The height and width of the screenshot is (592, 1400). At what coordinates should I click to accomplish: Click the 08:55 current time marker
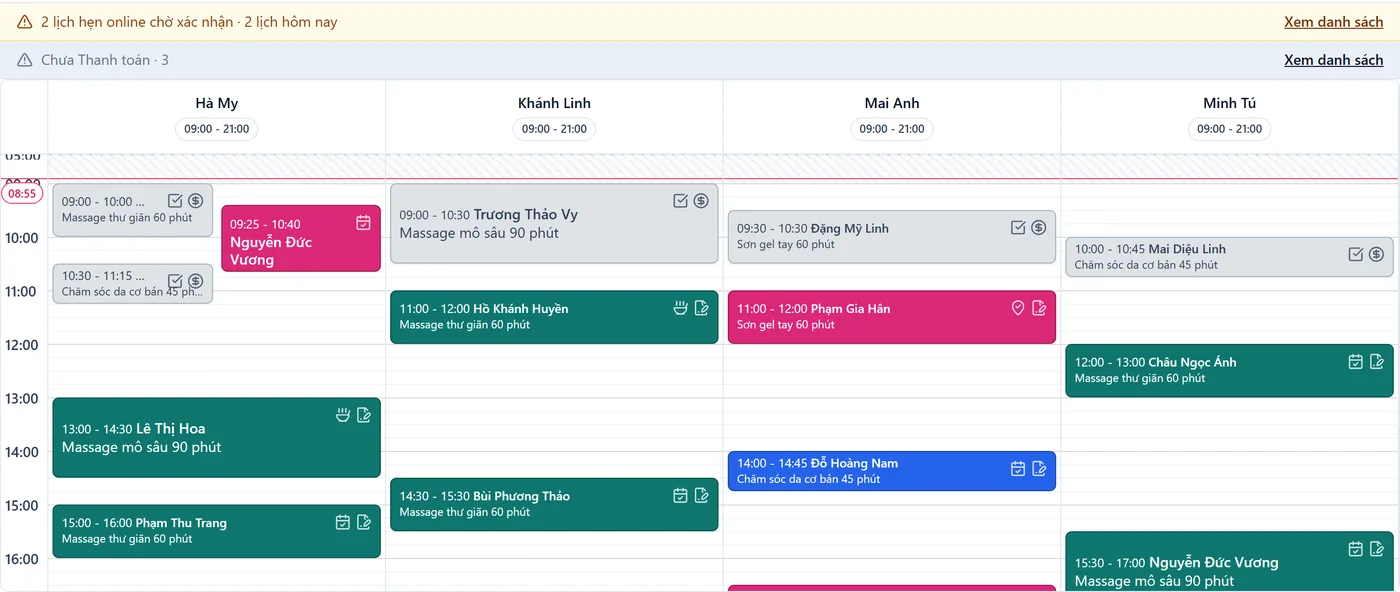pos(22,194)
